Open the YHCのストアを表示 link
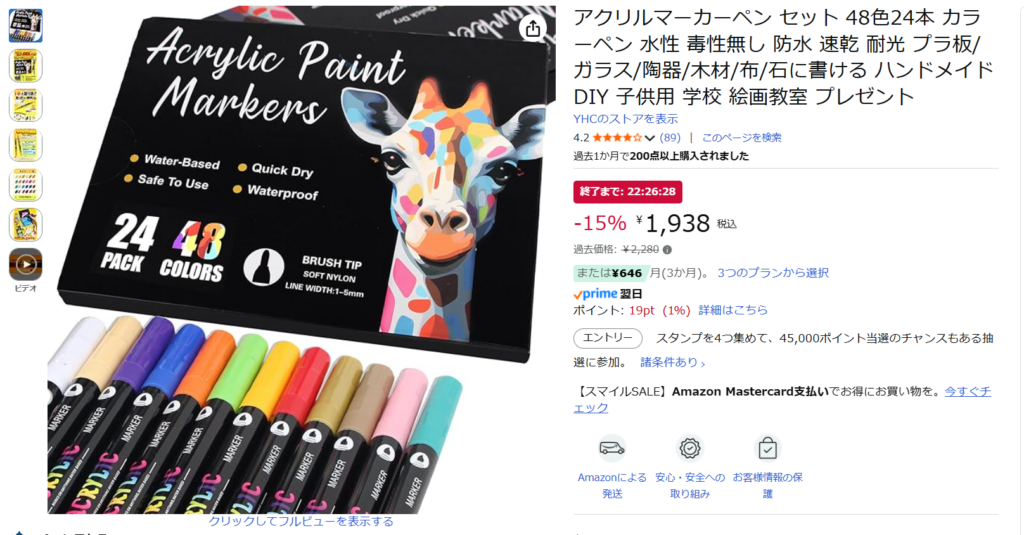 (x=626, y=119)
